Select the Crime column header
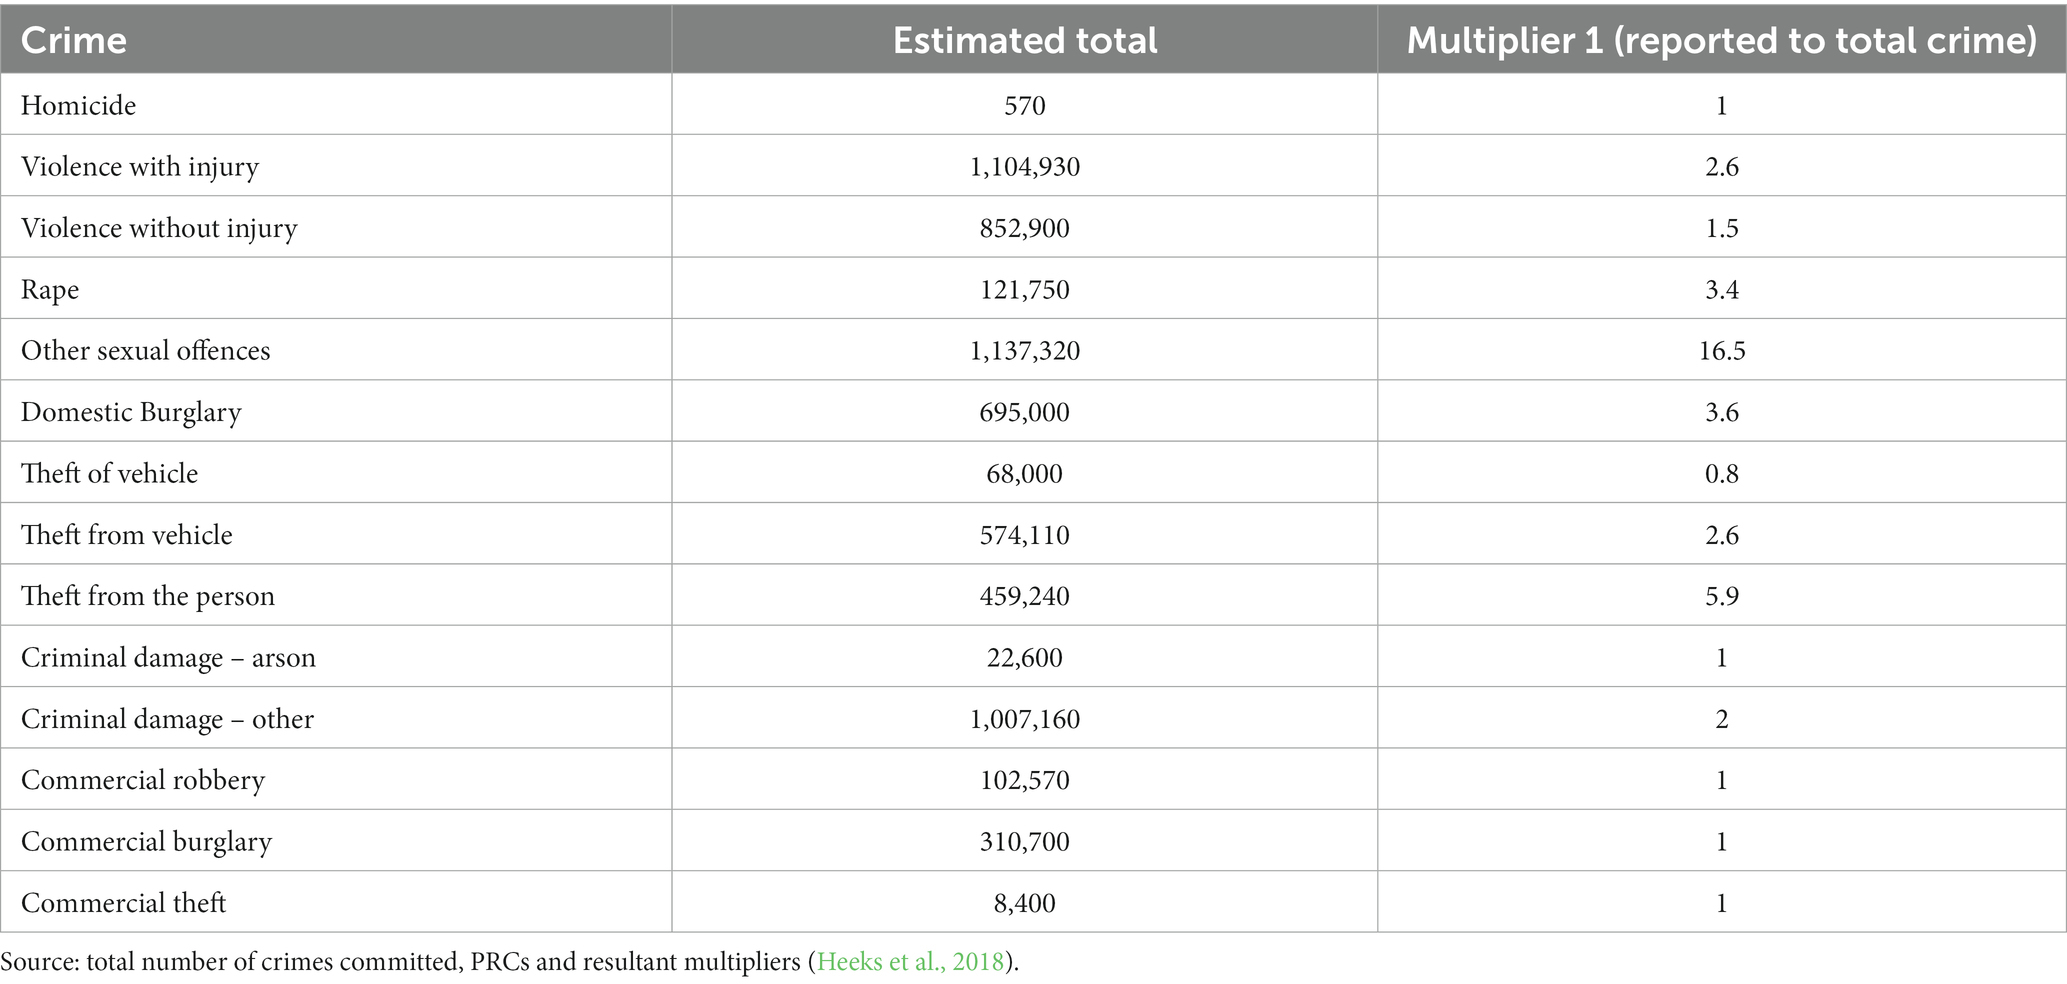 coord(74,40)
